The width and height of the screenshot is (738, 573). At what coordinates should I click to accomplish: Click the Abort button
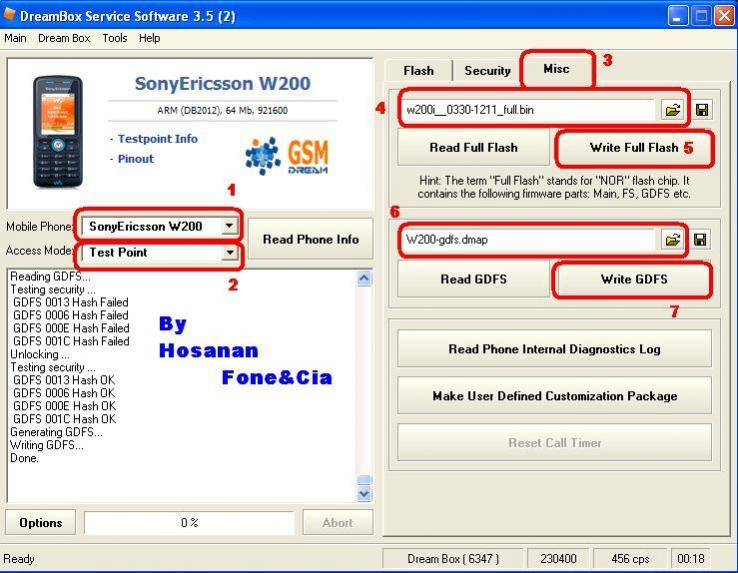coord(337,523)
